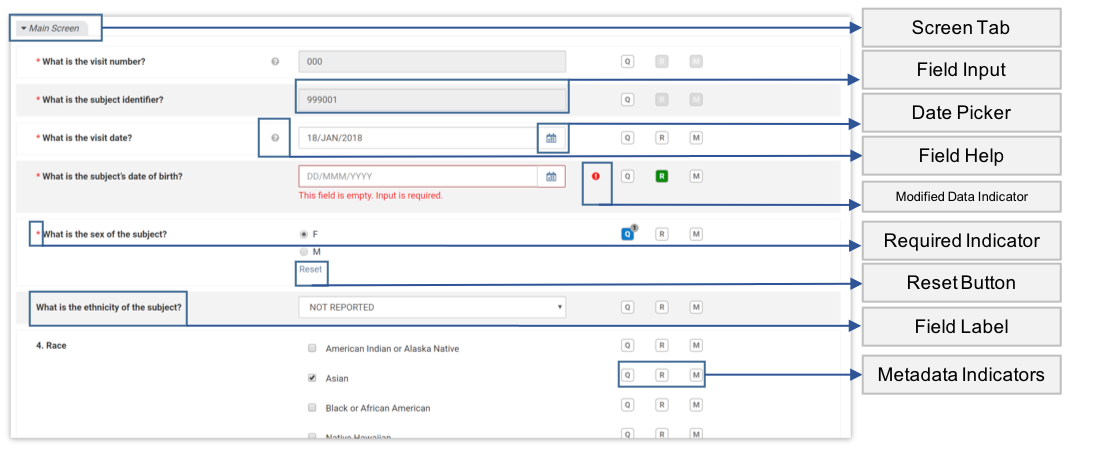Click Q indicator on date of birth row
The image size is (1093, 460).
(627, 176)
